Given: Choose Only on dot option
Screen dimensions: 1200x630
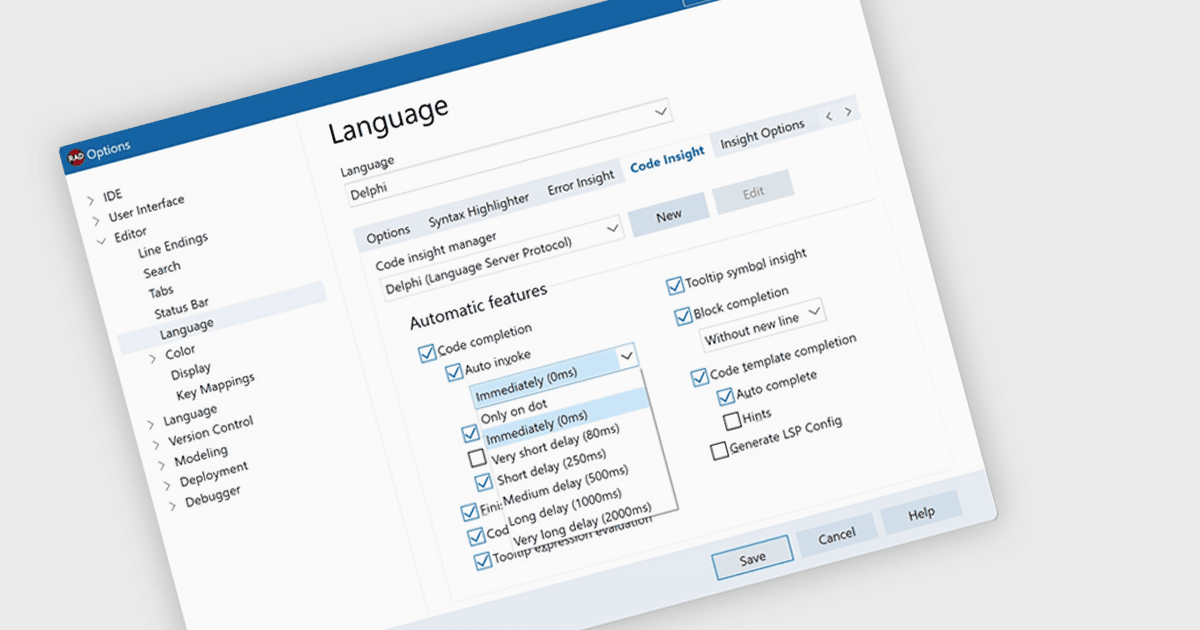Looking at the screenshot, I should (x=513, y=411).
